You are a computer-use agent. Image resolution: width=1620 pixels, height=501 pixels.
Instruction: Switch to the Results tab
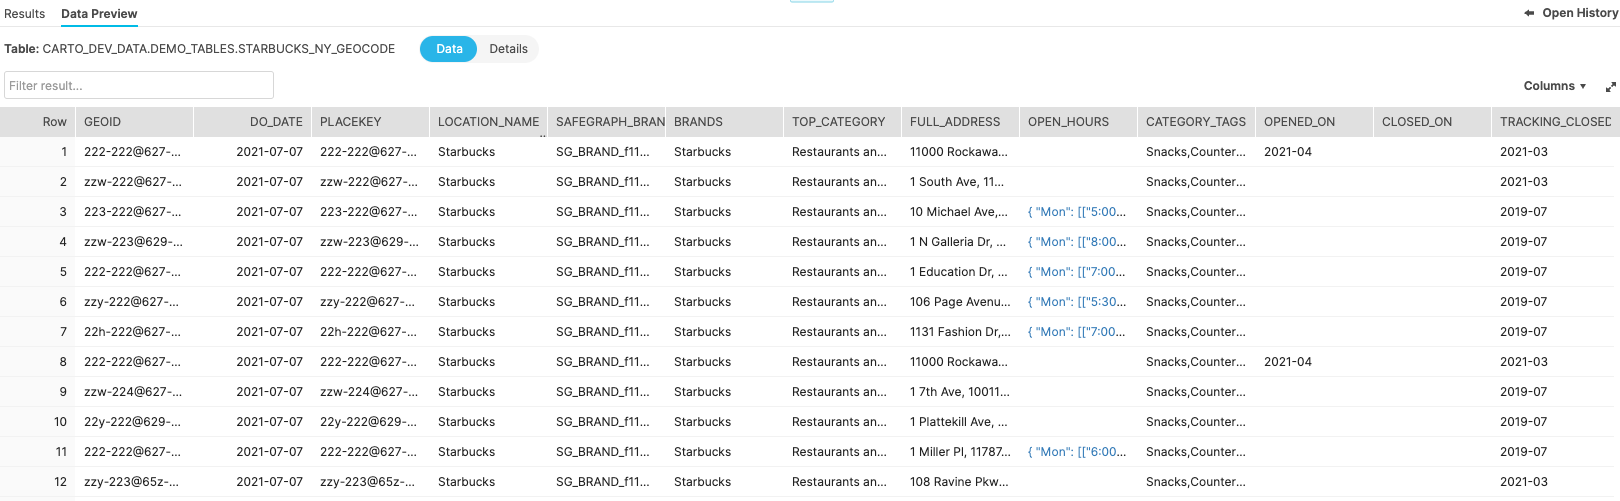(25, 14)
